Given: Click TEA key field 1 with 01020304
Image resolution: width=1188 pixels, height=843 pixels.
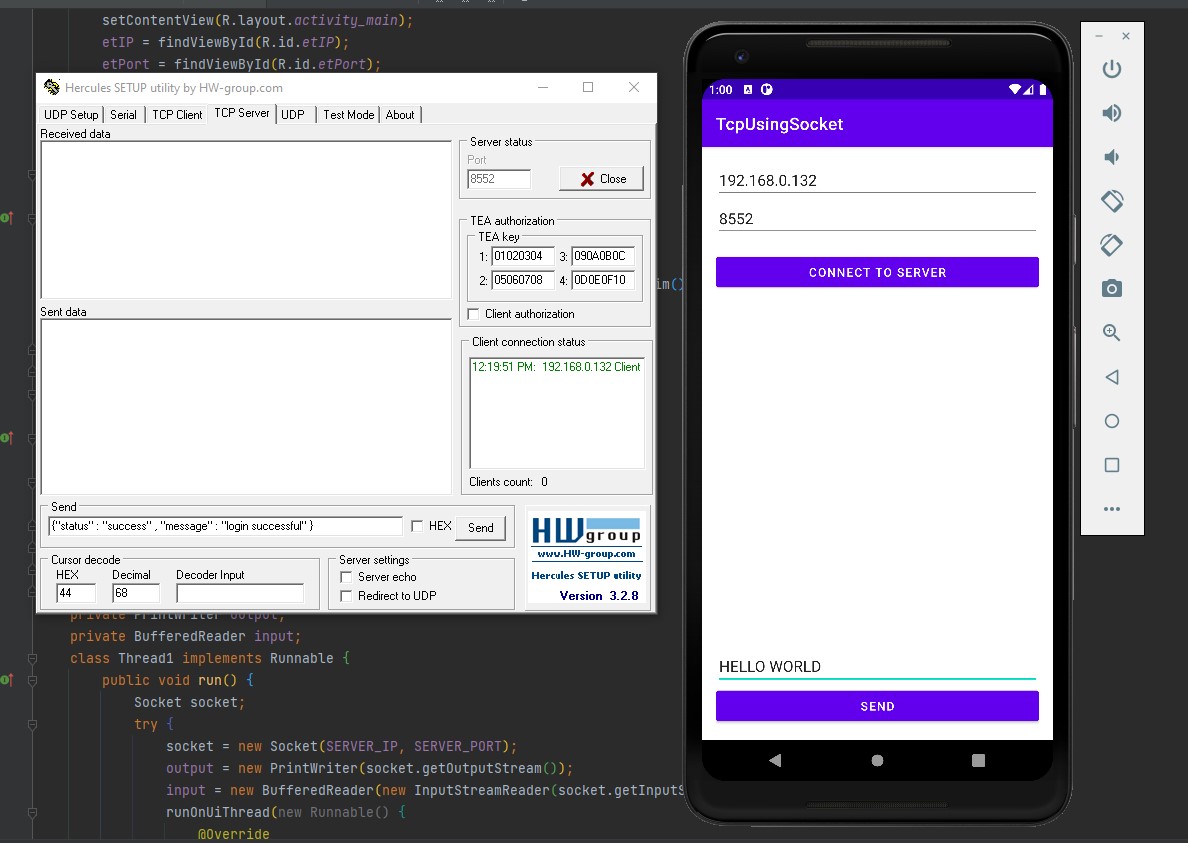Looking at the screenshot, I should 523,256.
